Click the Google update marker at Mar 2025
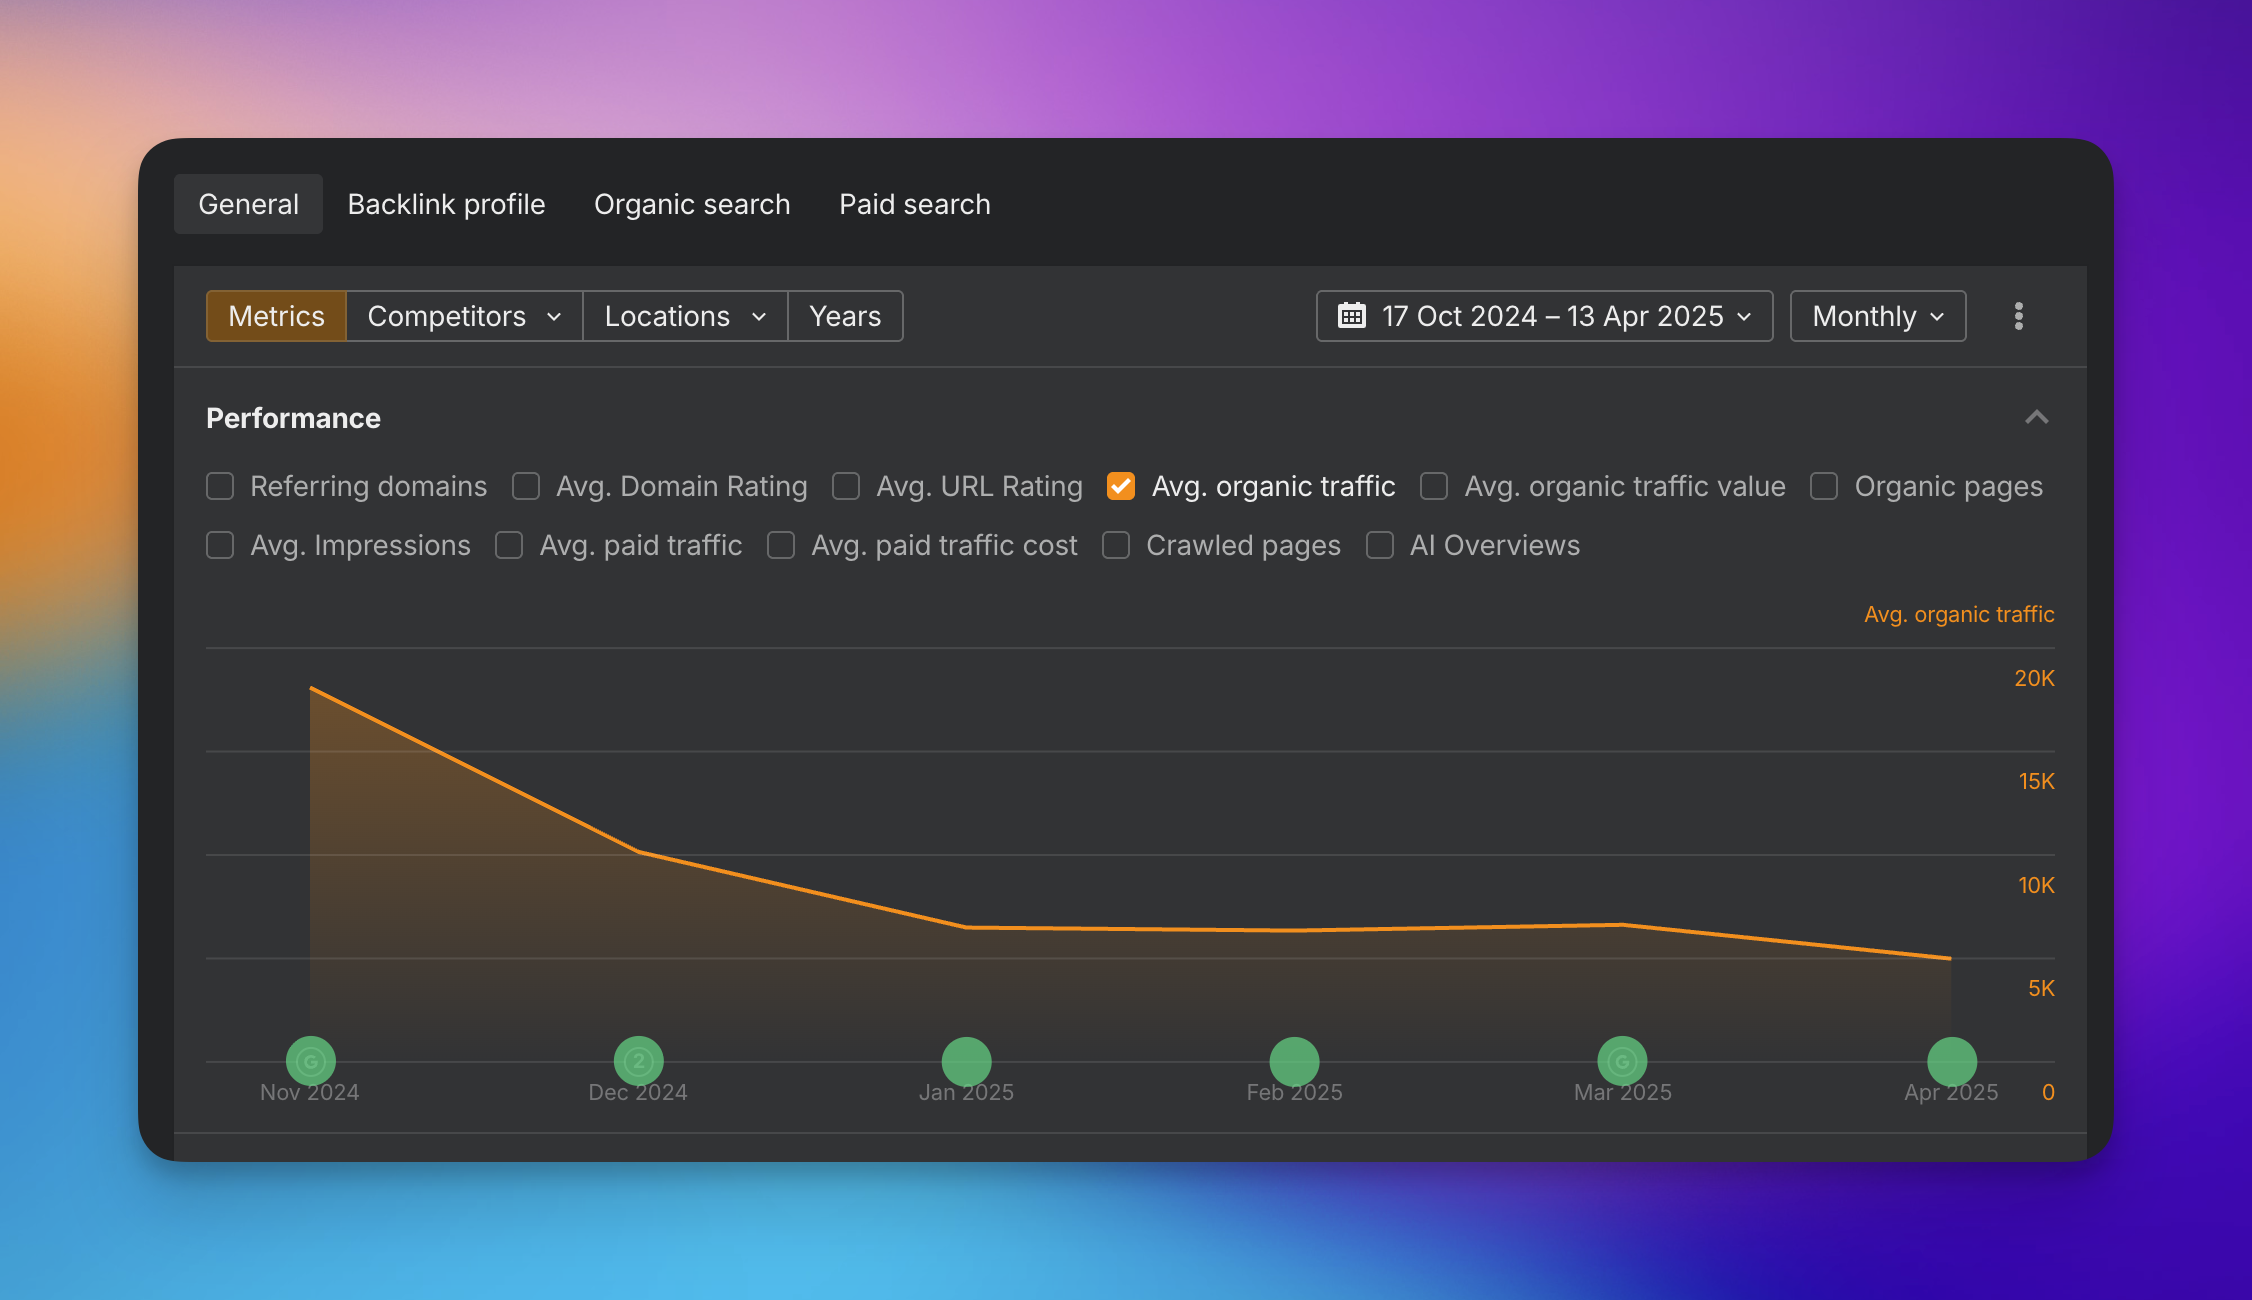The width and height of the screenshot is (2252, 1300). click(1622, 1061)
